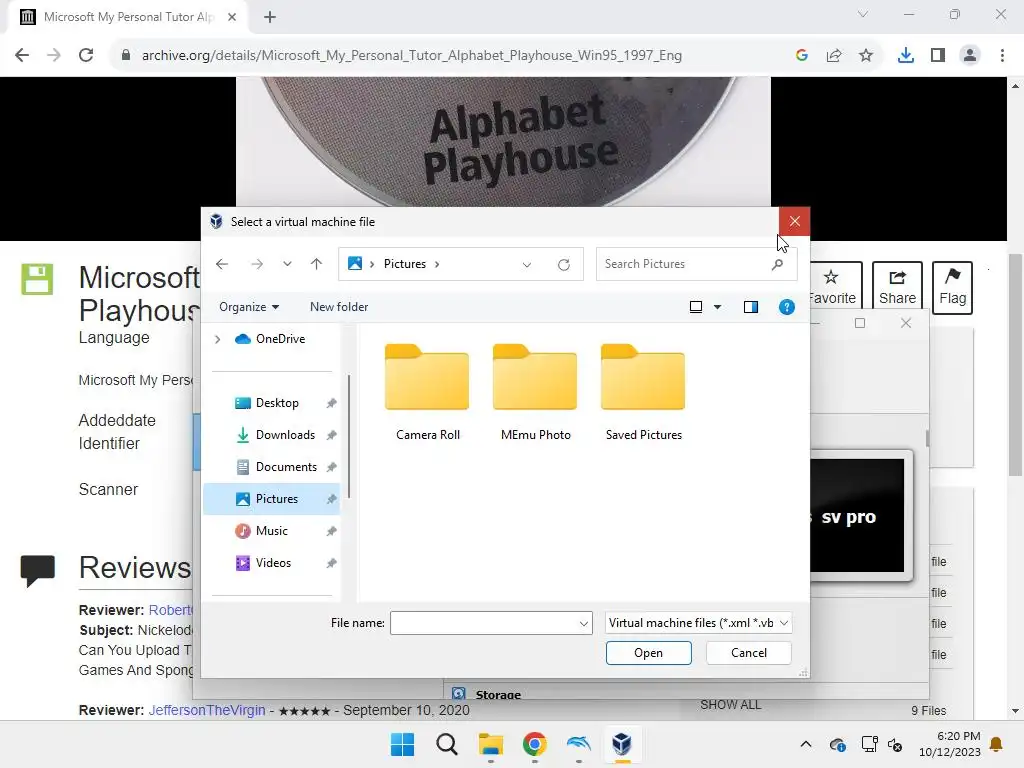Screen dimensions: 1024x768
Task: Open the Chrome profile icon
Action: (x=970, y=56)
